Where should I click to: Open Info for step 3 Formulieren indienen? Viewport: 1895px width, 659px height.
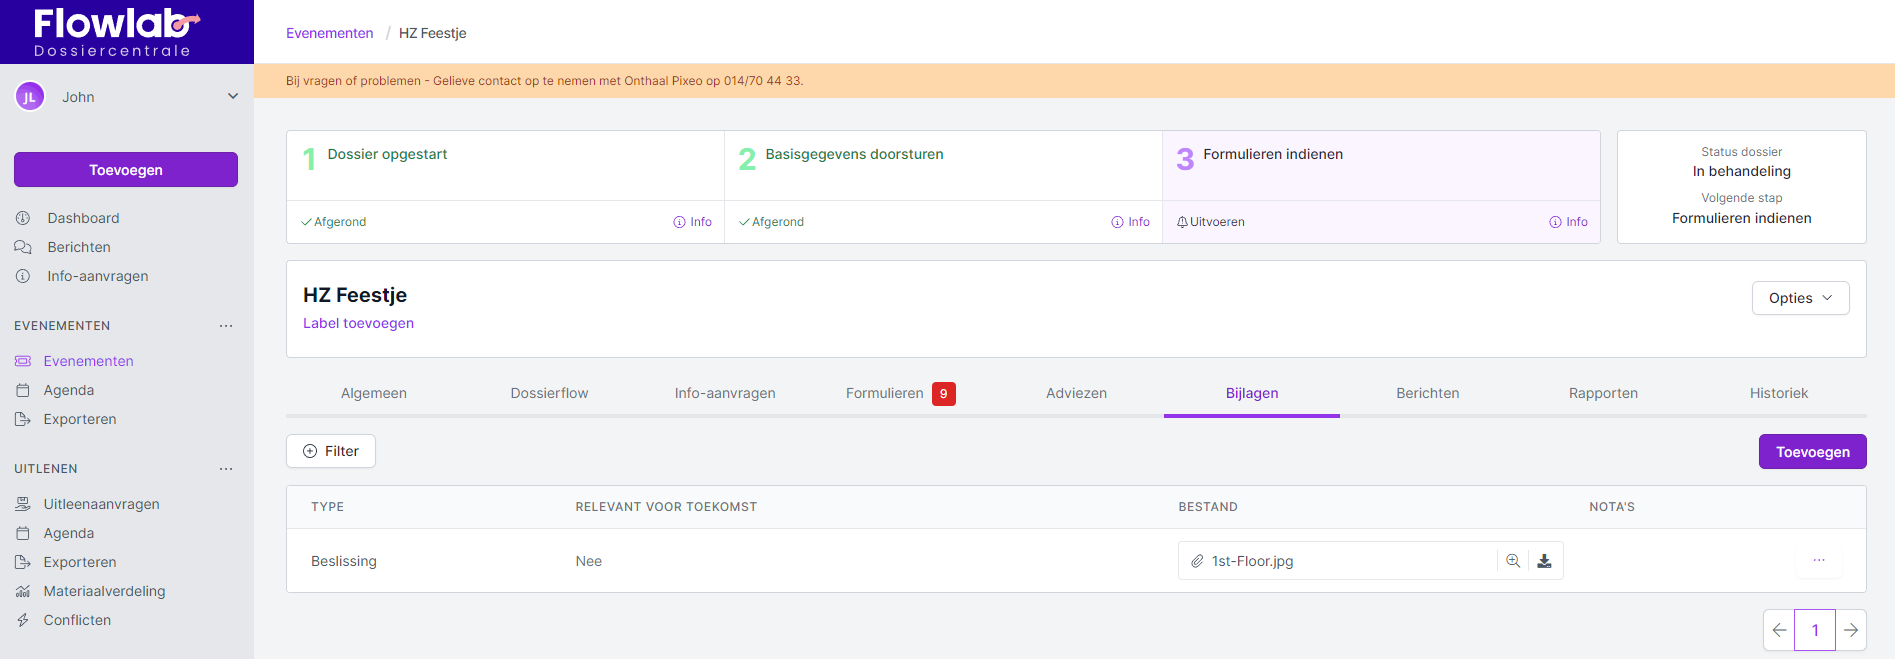coord(1568,222)
